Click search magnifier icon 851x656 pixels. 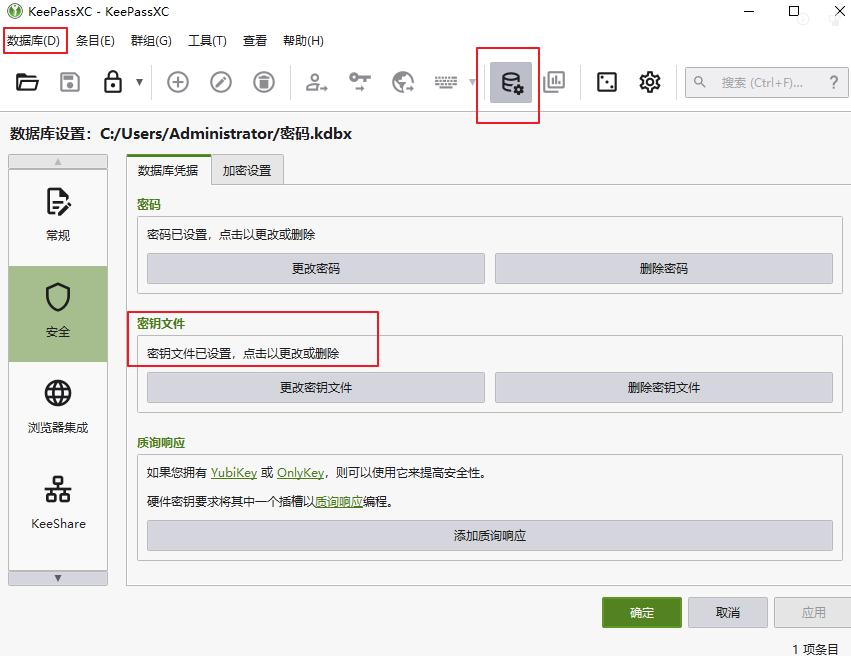click(x=700, y=82)
